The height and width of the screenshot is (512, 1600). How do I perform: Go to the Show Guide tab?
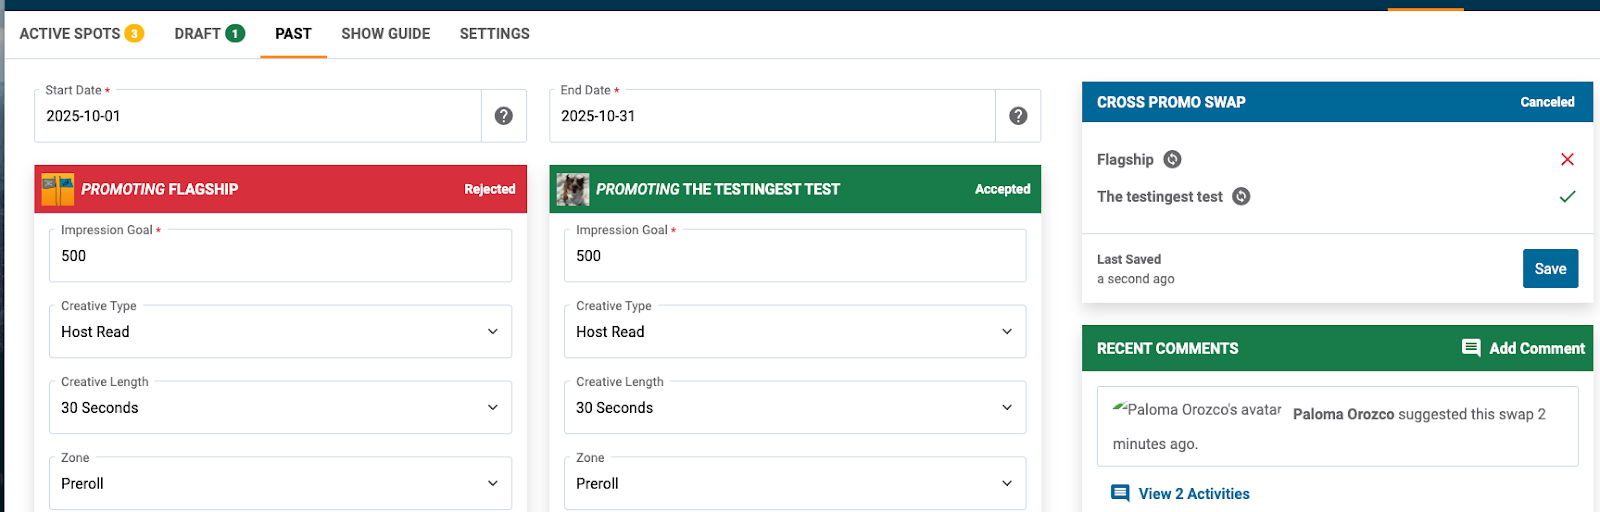pyautogui.click(x=386, y=34)
